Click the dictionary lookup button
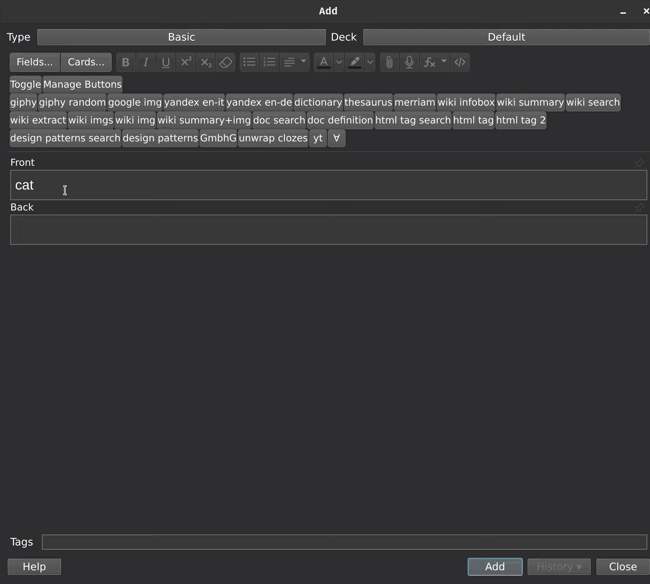The height and width of the screenshot is (584, 650). pos(318,102)
